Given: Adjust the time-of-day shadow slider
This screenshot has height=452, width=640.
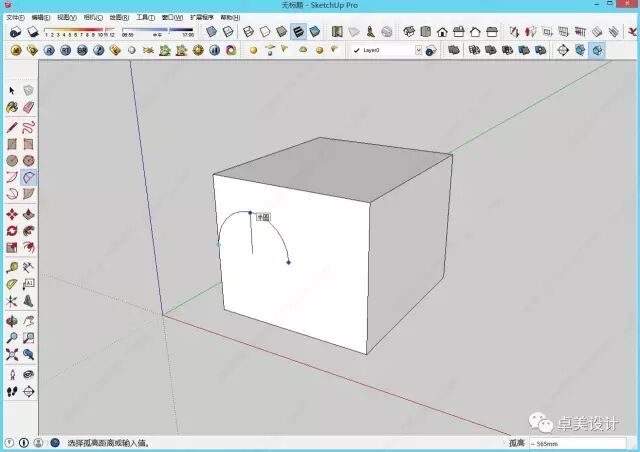Looking at the screenshot, I should pyautogui.click(x=158, y=30).
